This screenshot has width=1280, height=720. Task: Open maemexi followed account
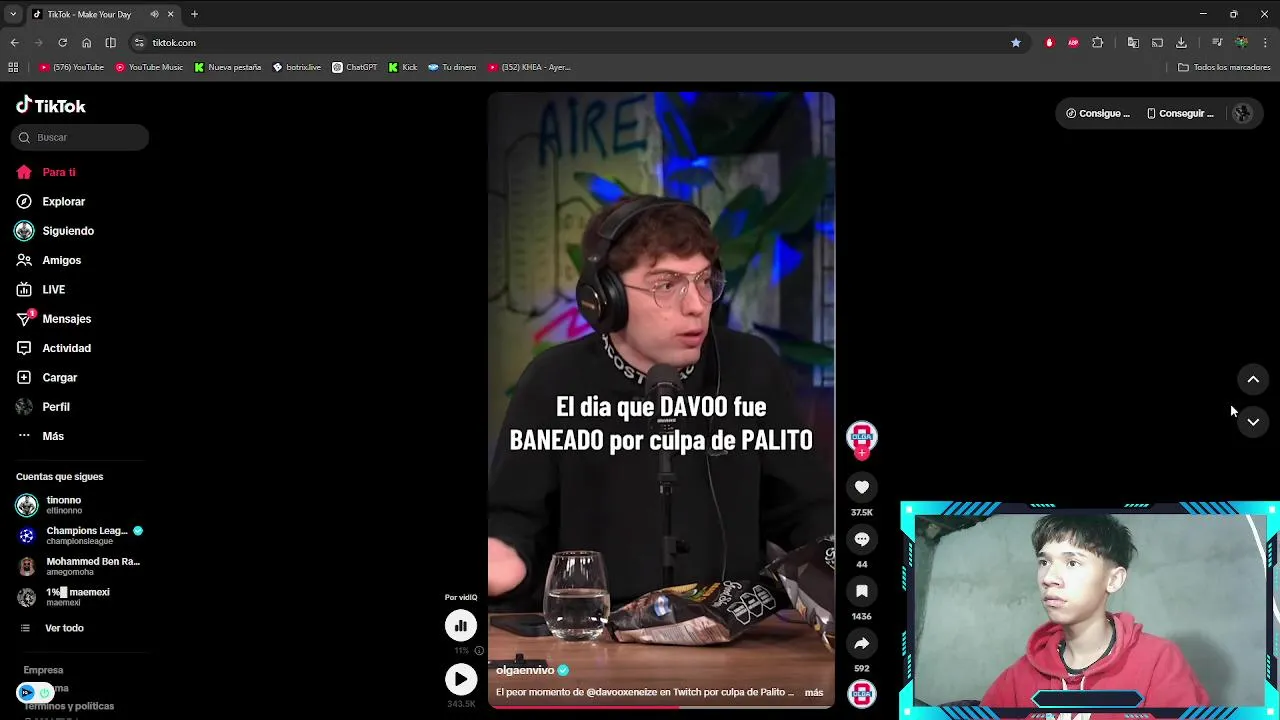(x=65, y=596)
